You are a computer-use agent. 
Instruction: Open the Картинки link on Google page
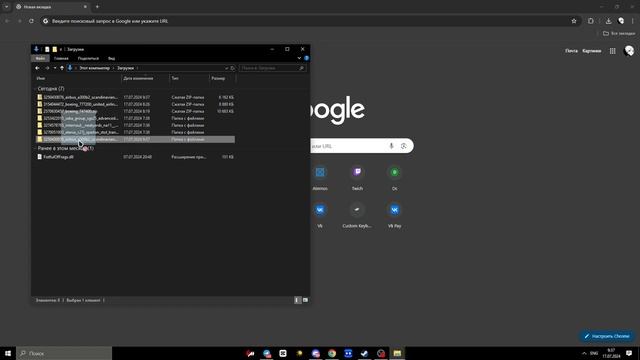coord(592,51)
